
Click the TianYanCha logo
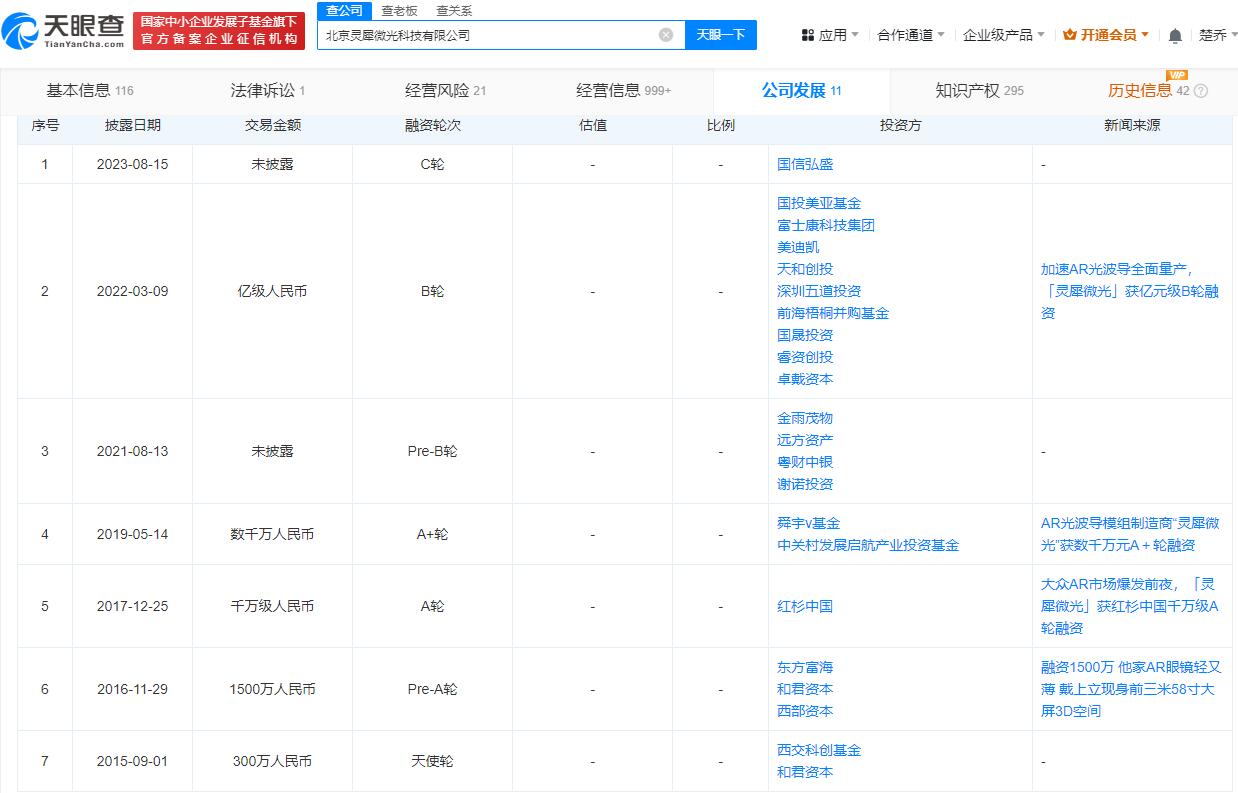63,31
